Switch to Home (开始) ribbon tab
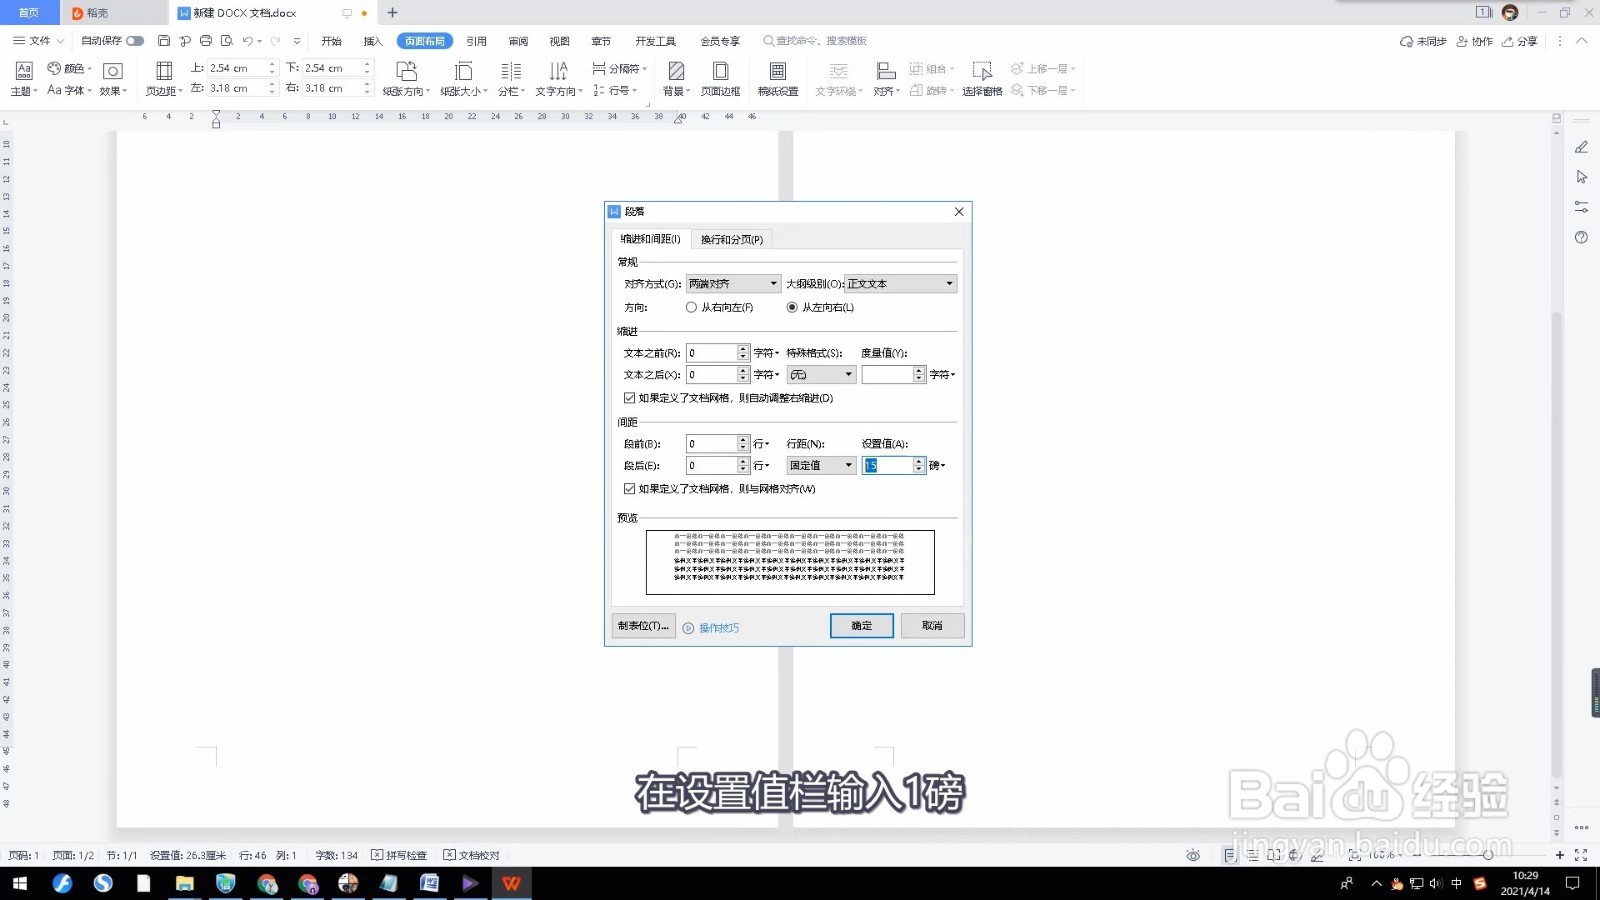Image resolution: width=1600 pixels, height=900 pixels. [332, 41]
